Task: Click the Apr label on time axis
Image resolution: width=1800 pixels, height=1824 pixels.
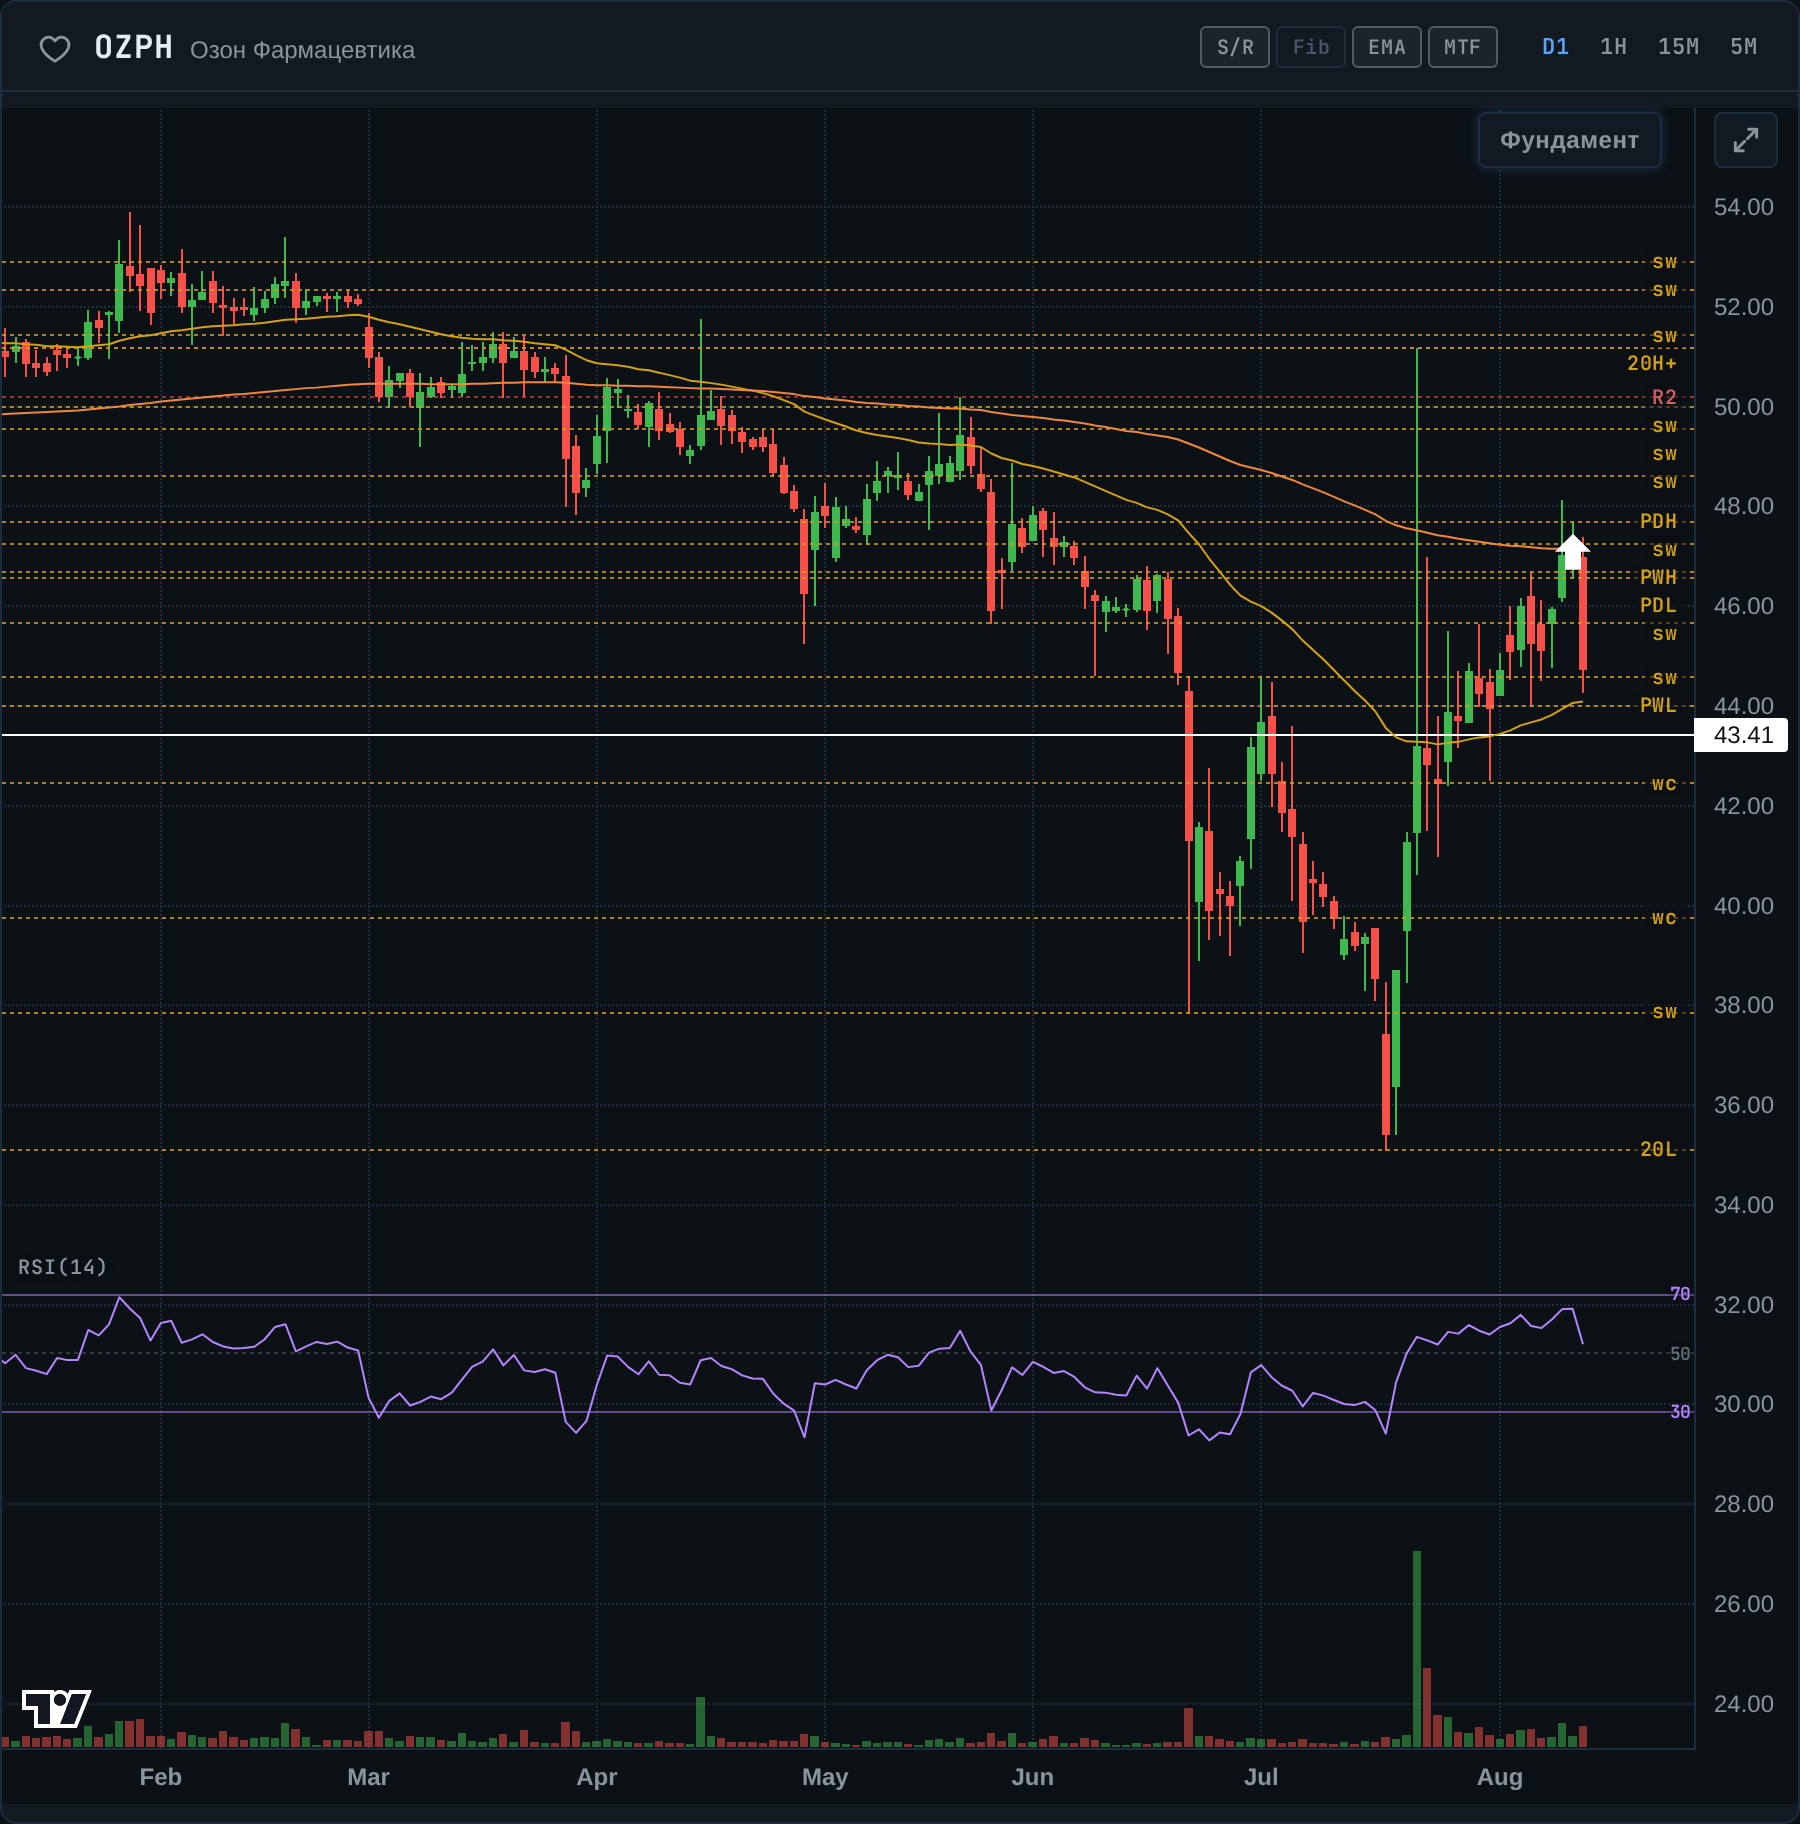Action: (597, 1777)
